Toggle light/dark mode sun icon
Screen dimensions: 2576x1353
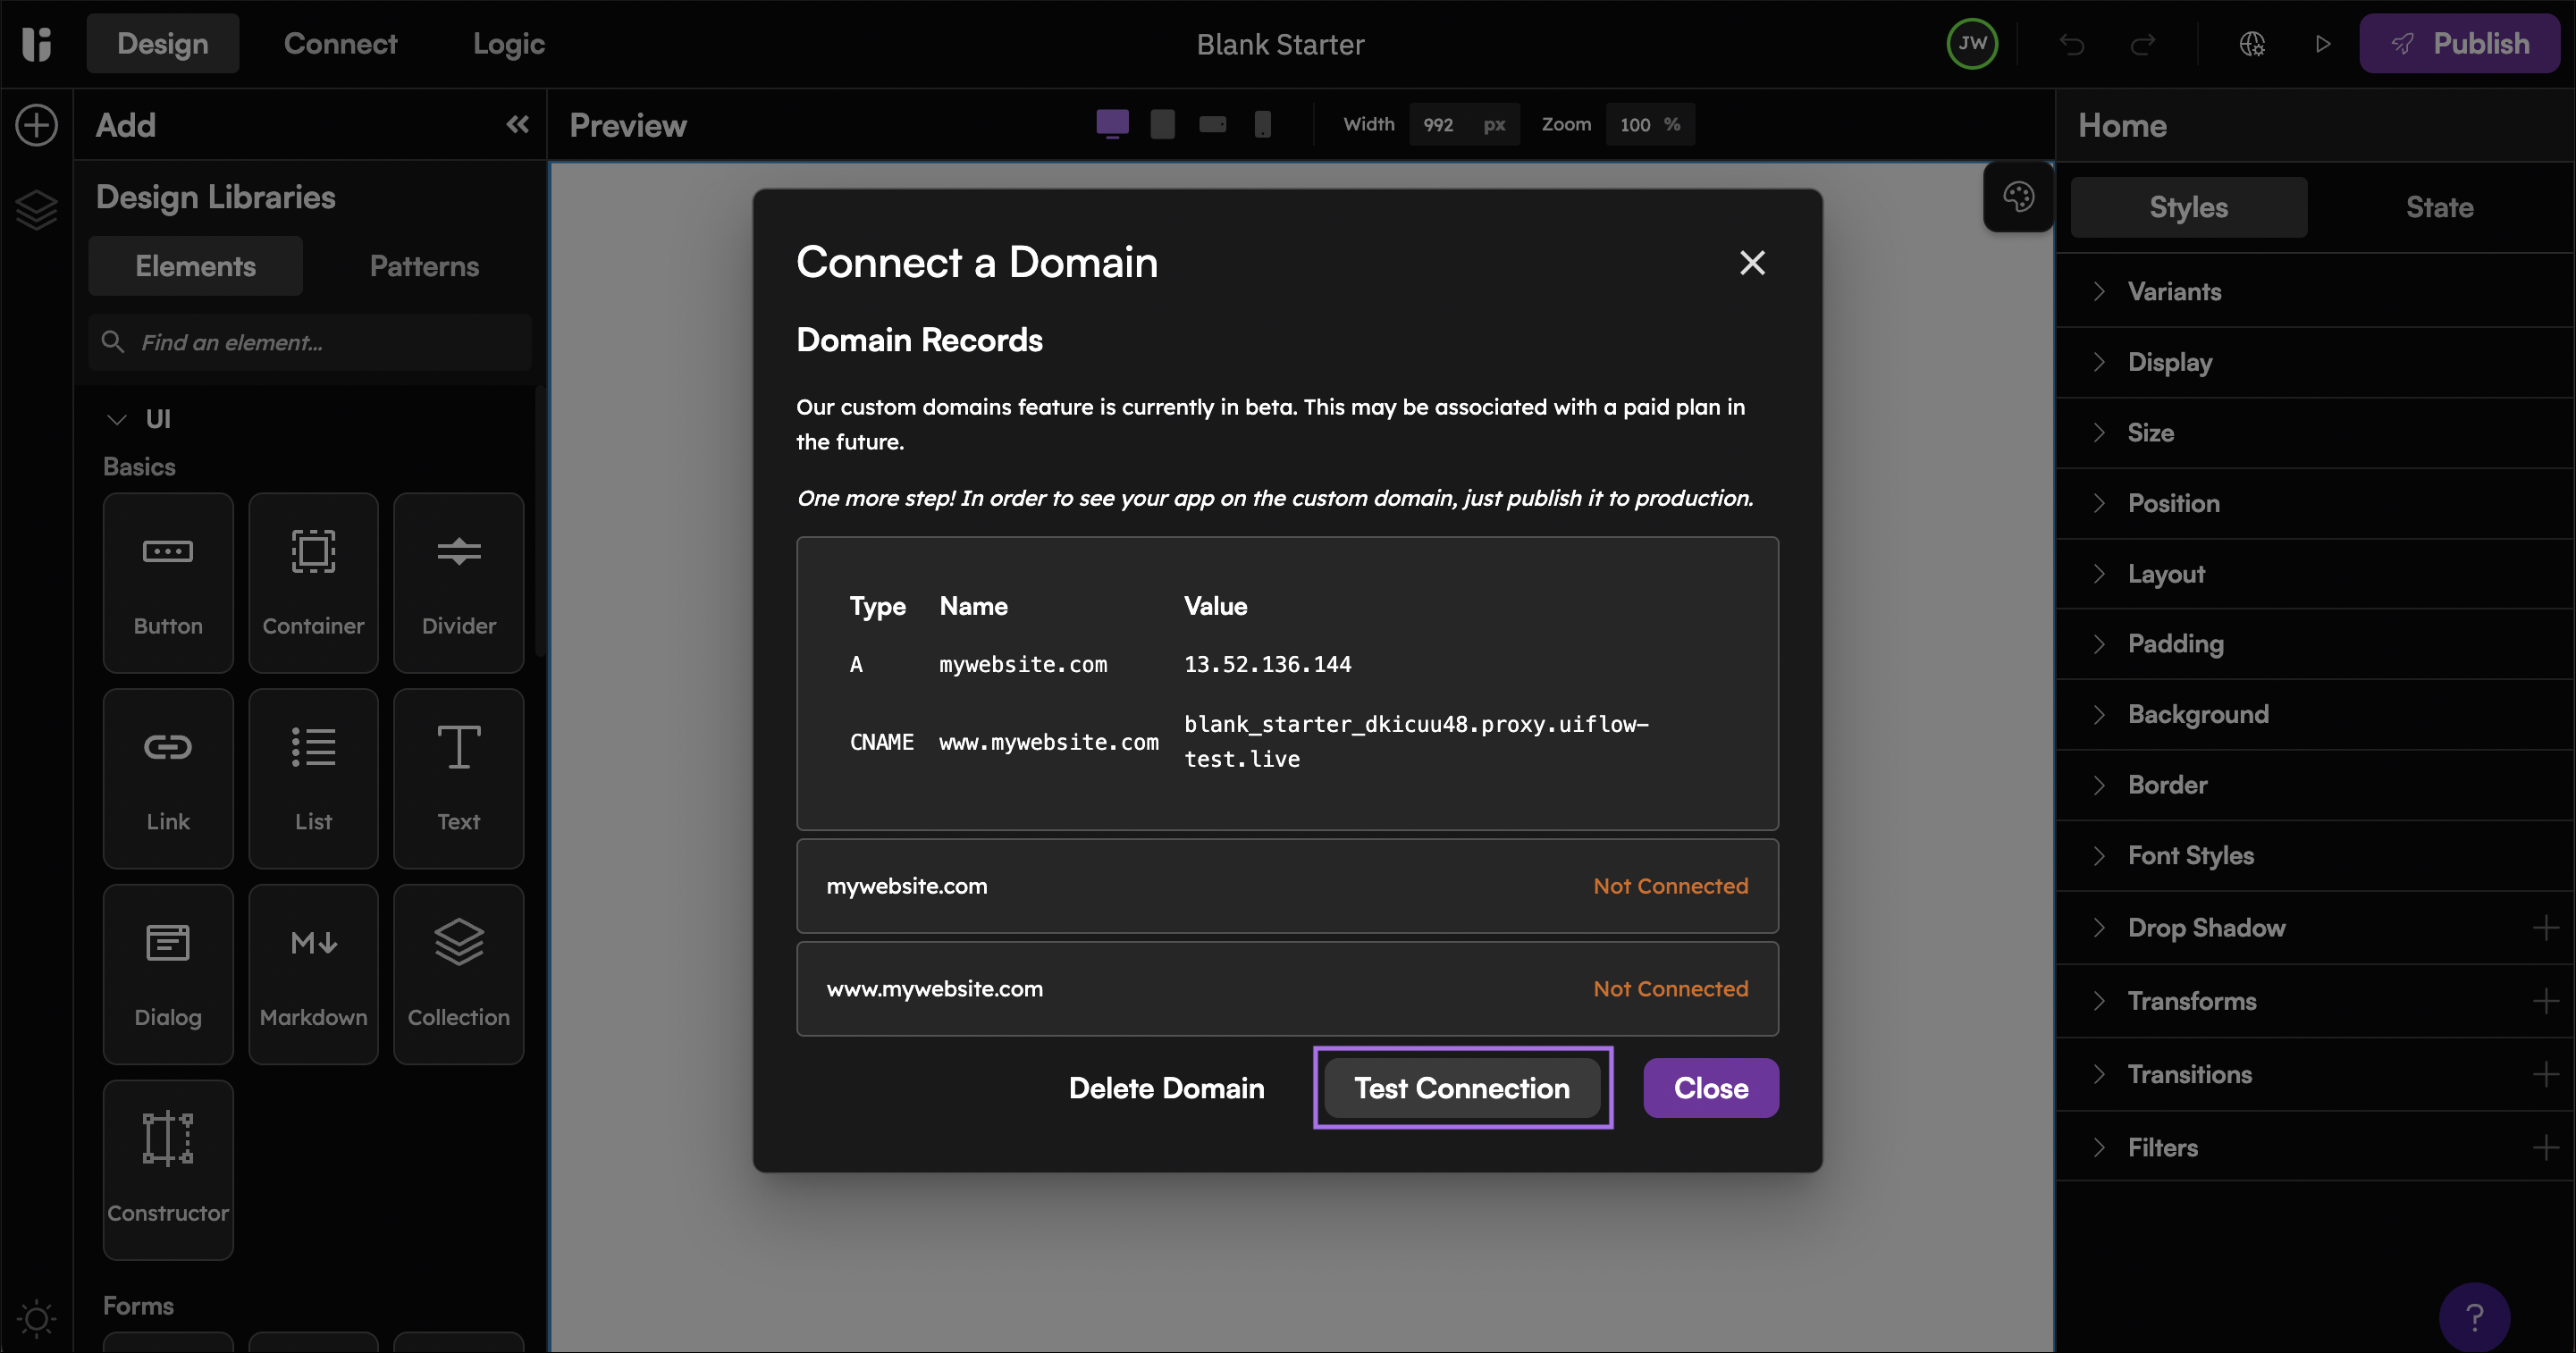click(37, 1317)
